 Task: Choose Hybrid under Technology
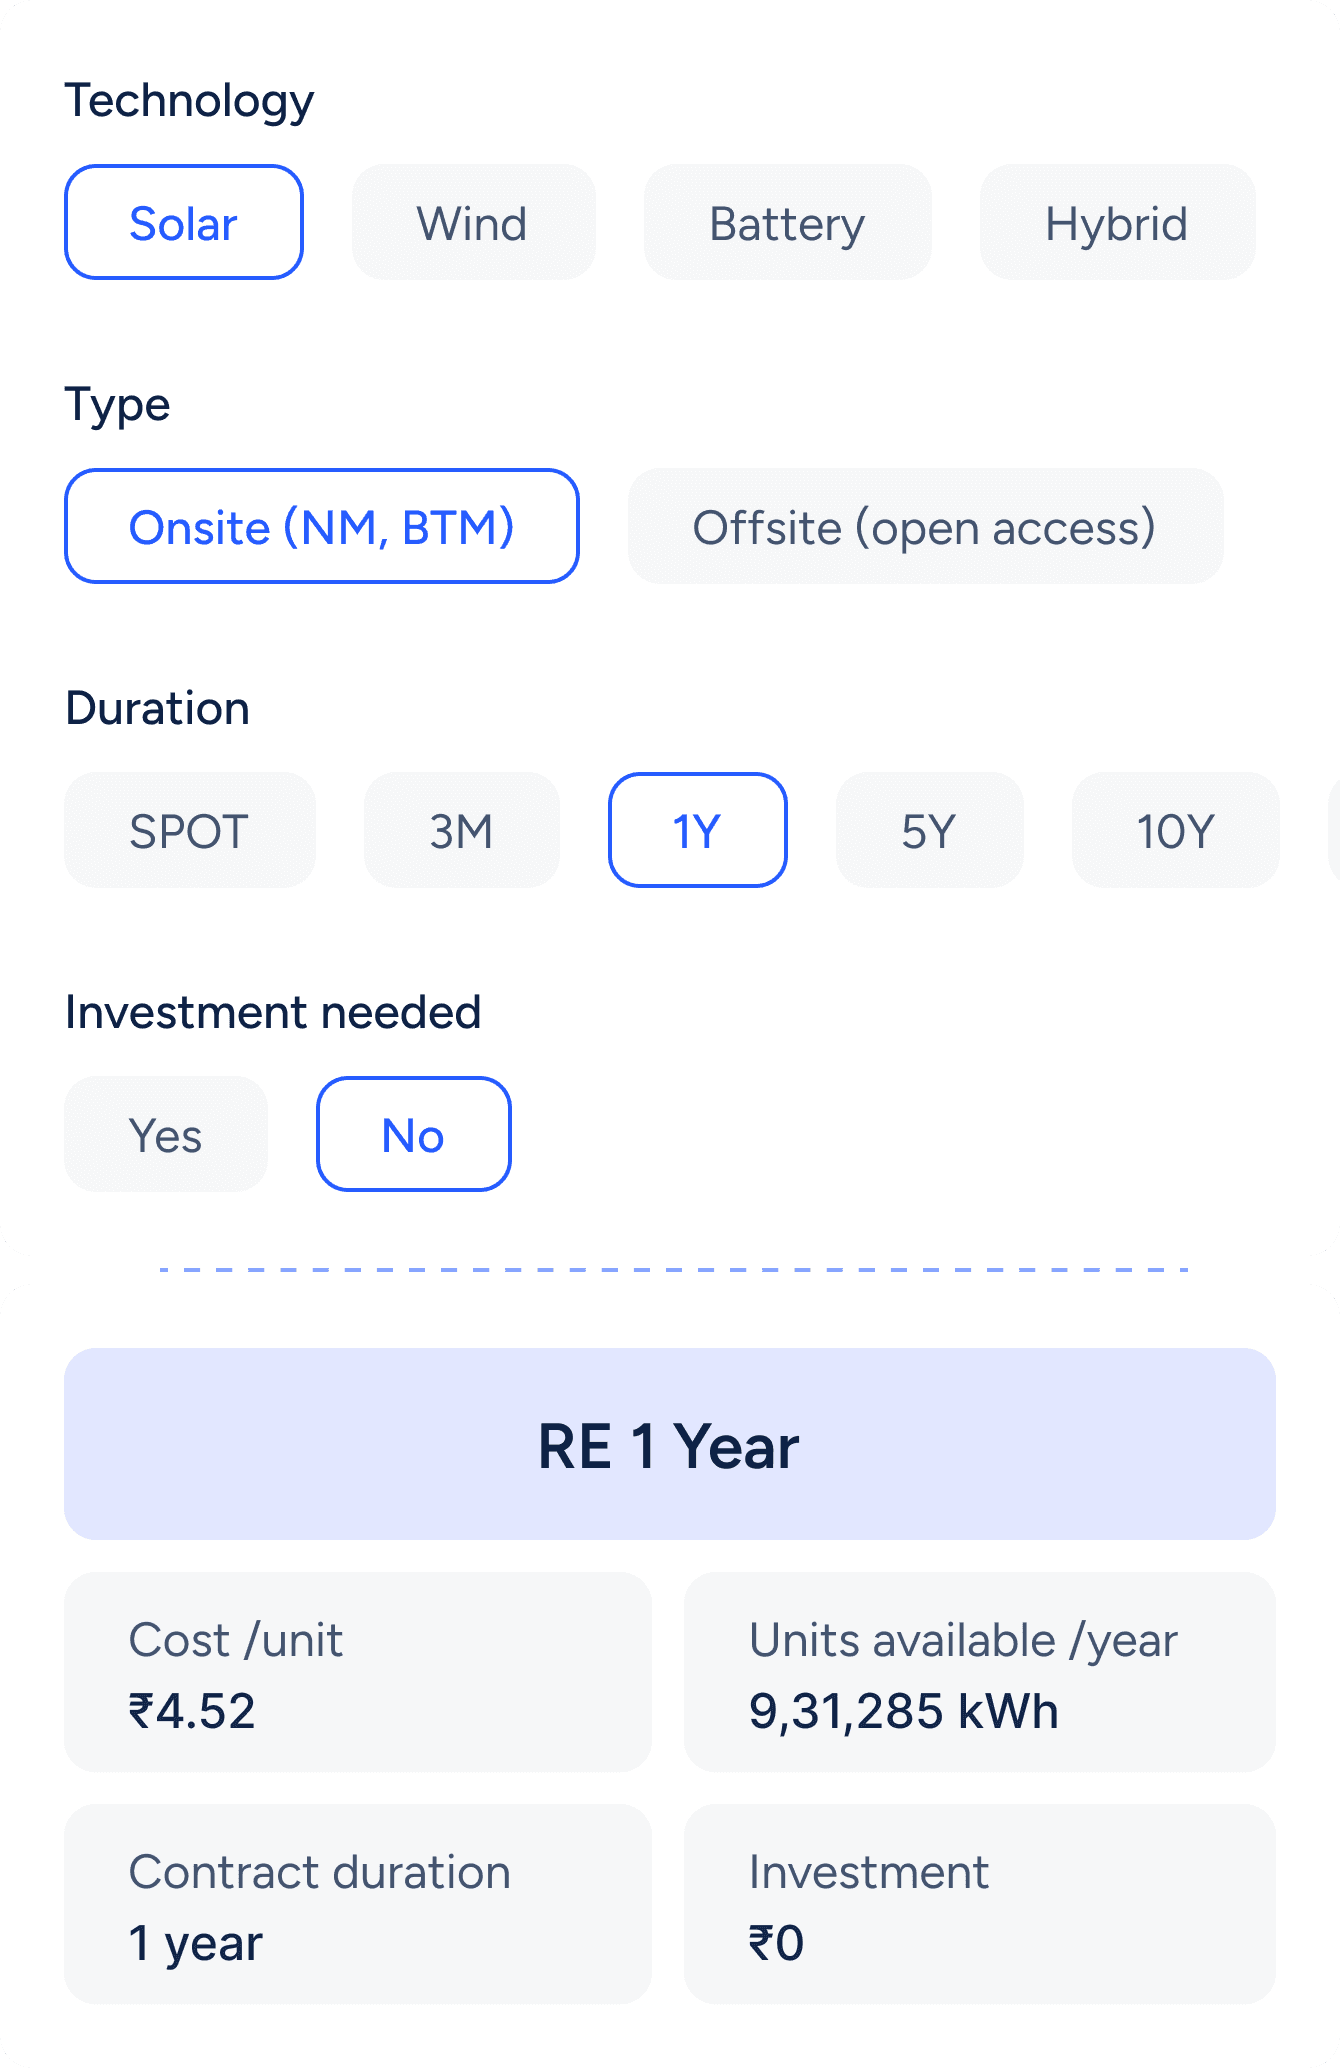(x=1117, y=222)
